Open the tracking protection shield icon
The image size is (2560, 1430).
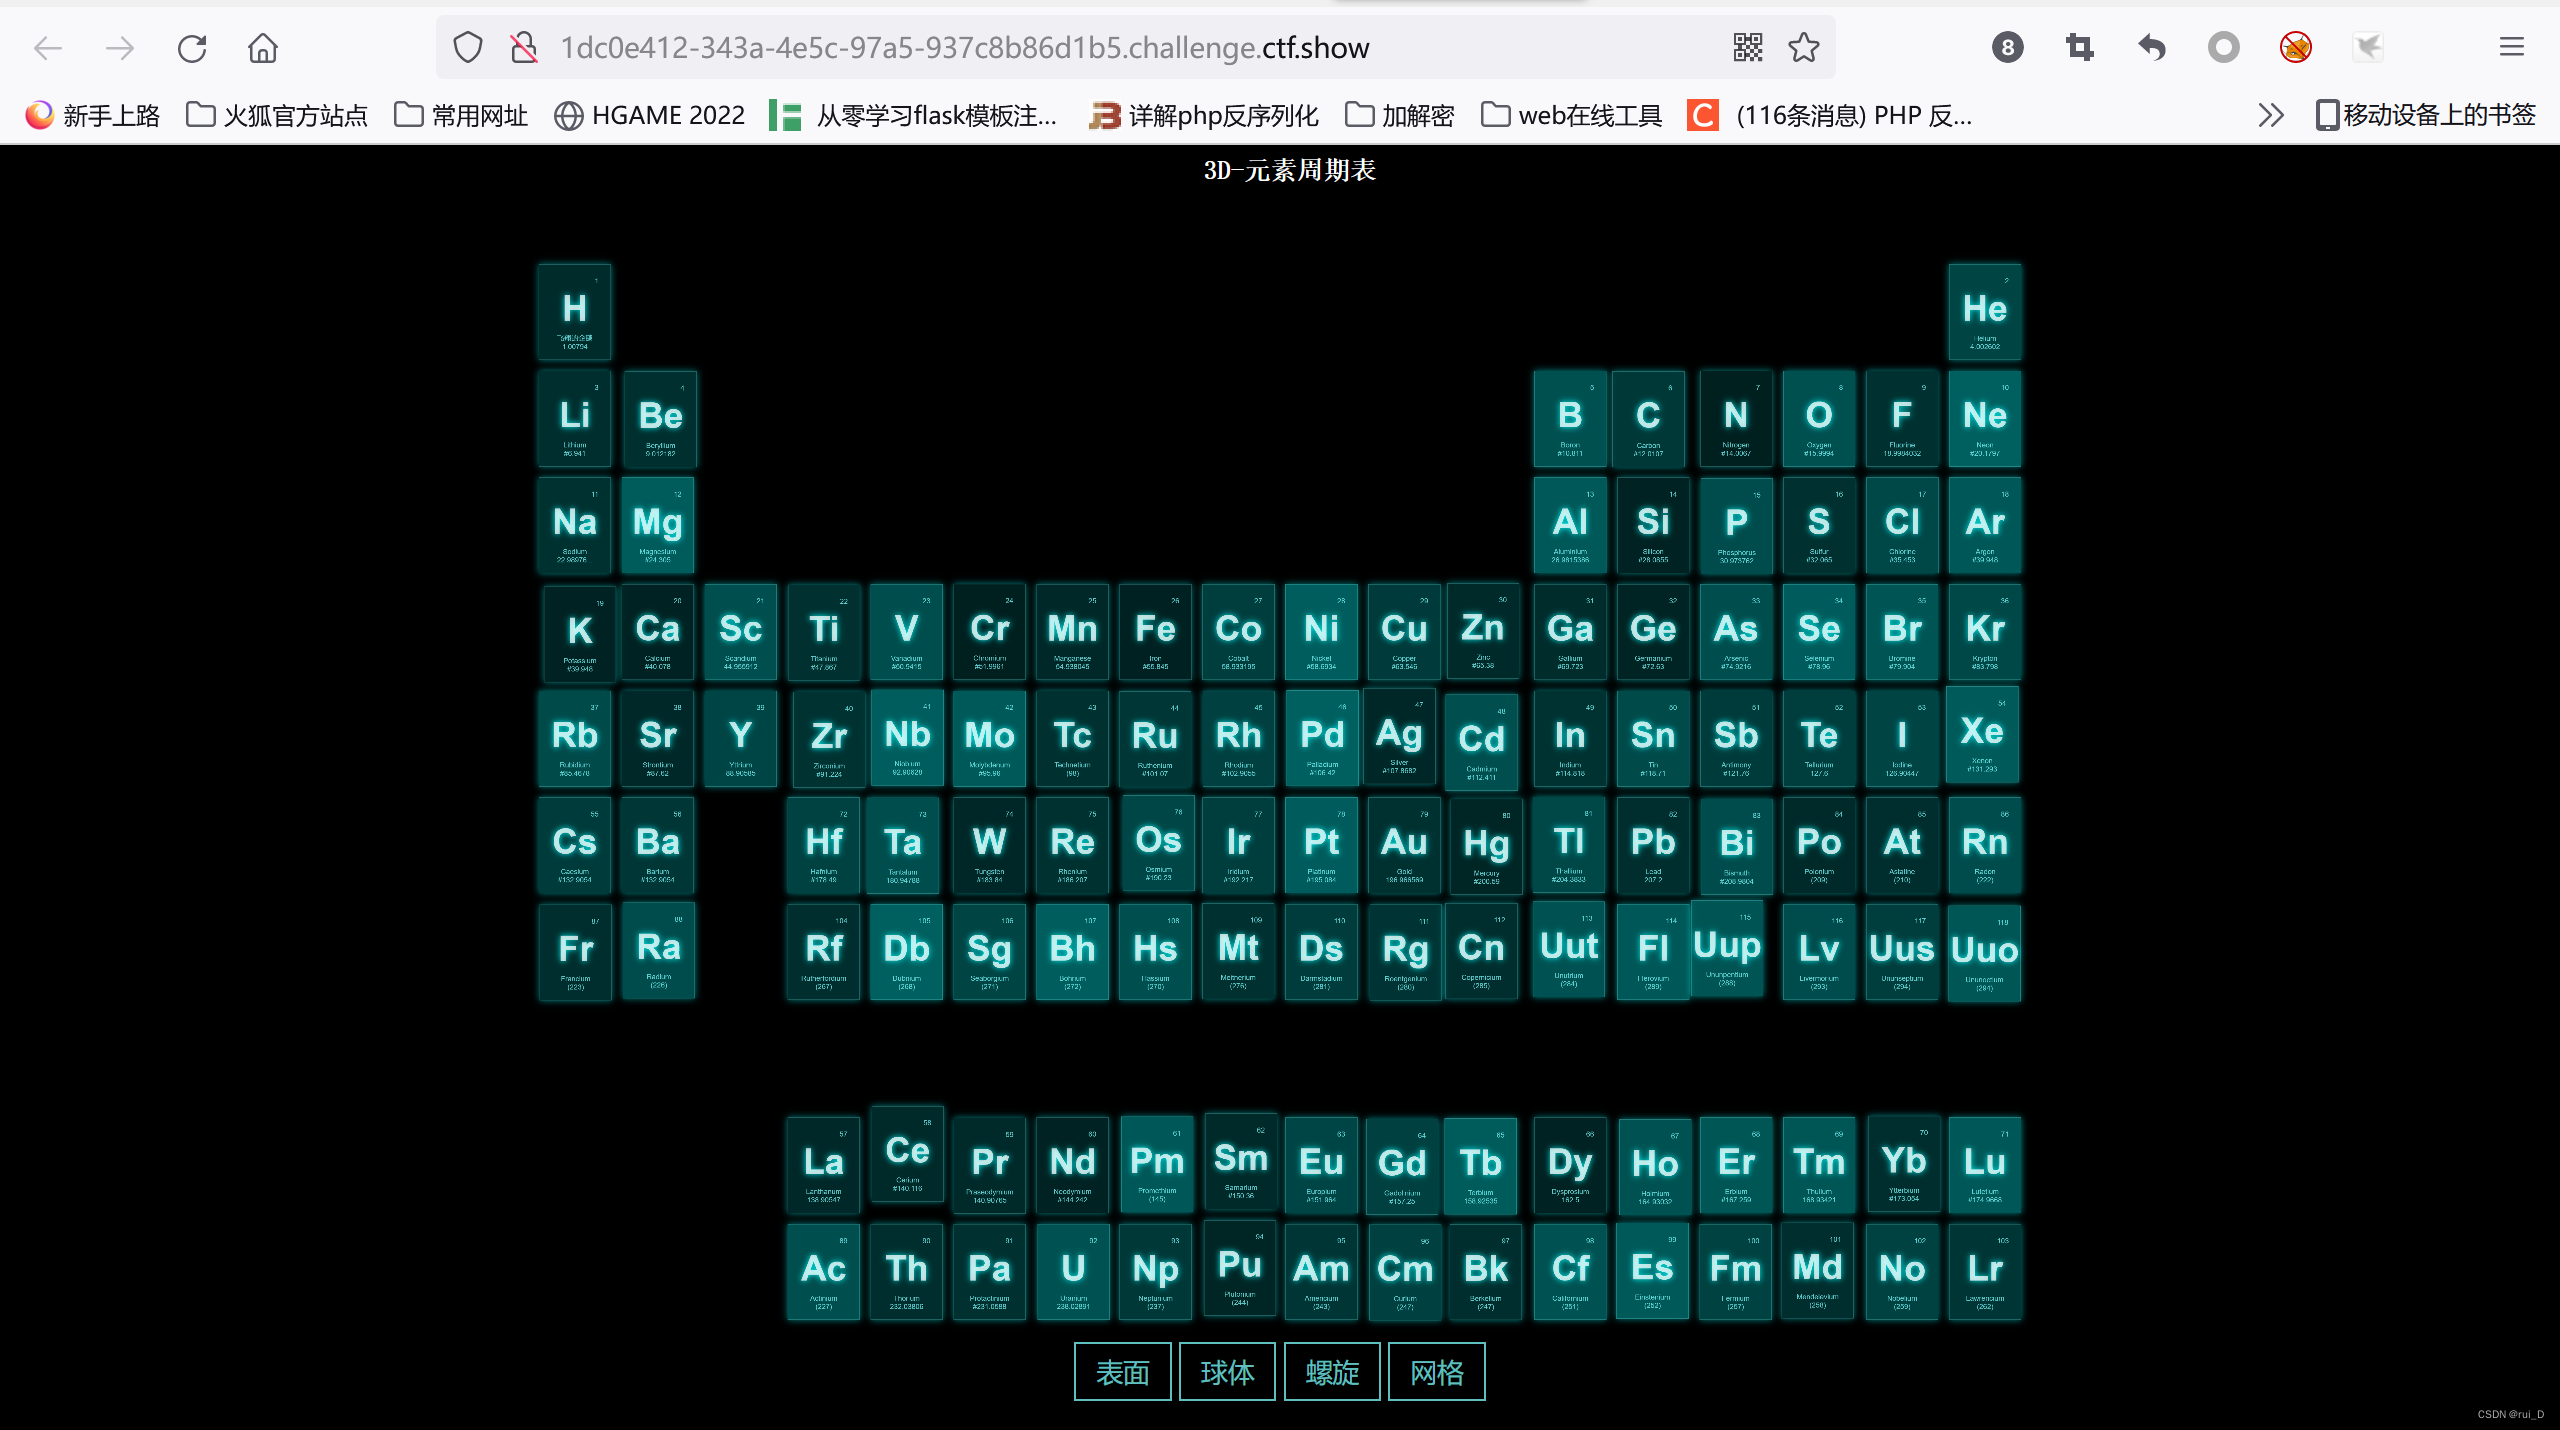467,48
